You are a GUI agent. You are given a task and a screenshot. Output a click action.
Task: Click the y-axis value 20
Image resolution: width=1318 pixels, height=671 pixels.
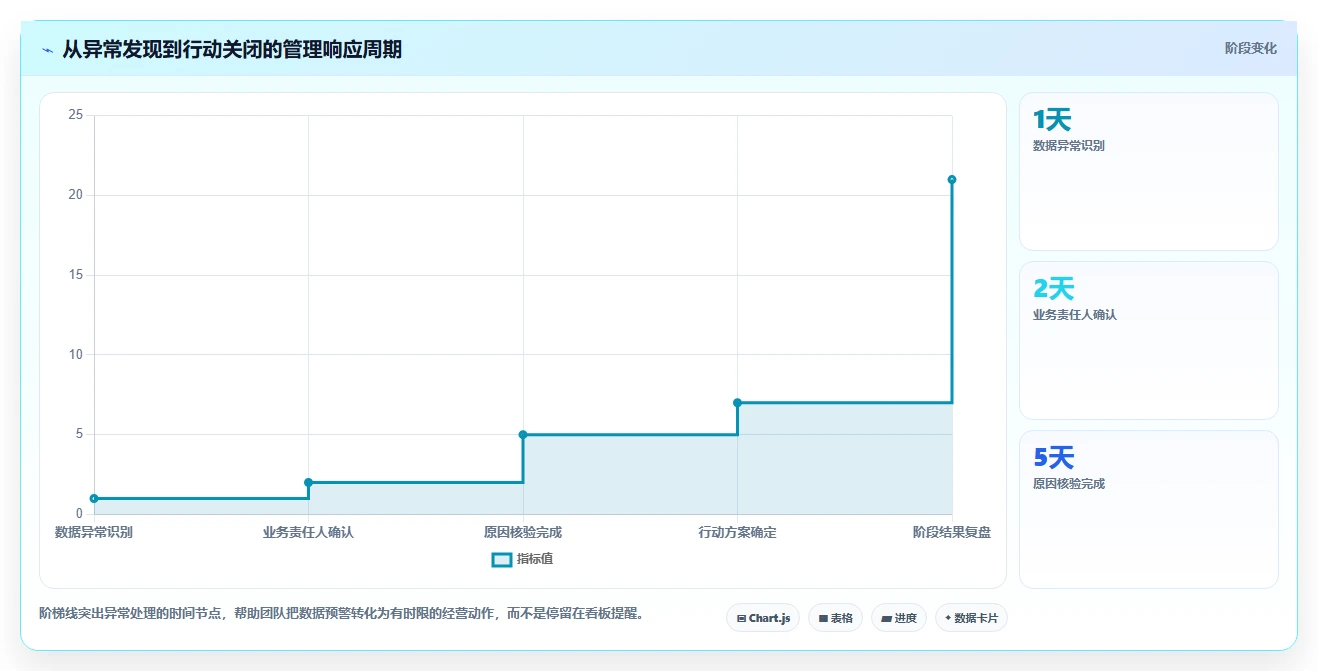coord(75,195)
